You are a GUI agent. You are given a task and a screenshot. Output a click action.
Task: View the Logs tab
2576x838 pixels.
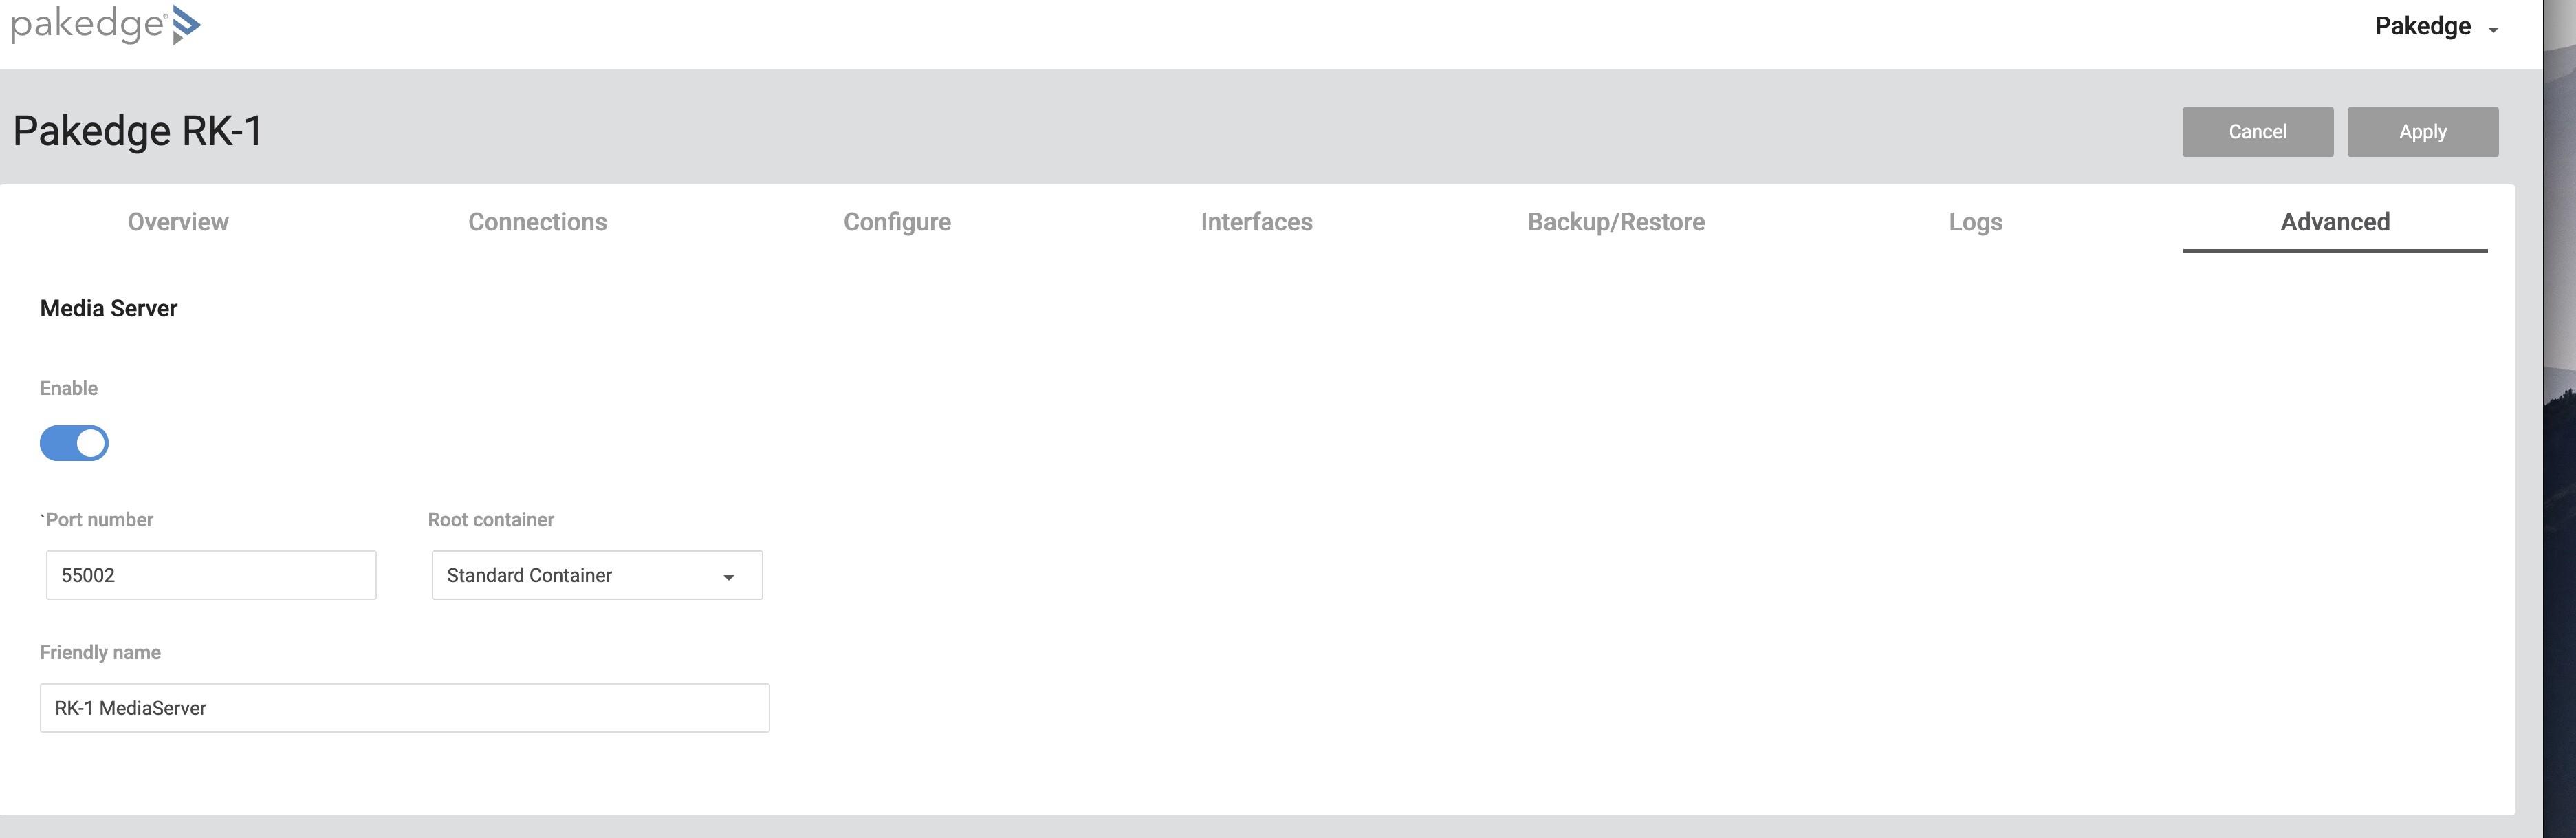click(1976, 222)
